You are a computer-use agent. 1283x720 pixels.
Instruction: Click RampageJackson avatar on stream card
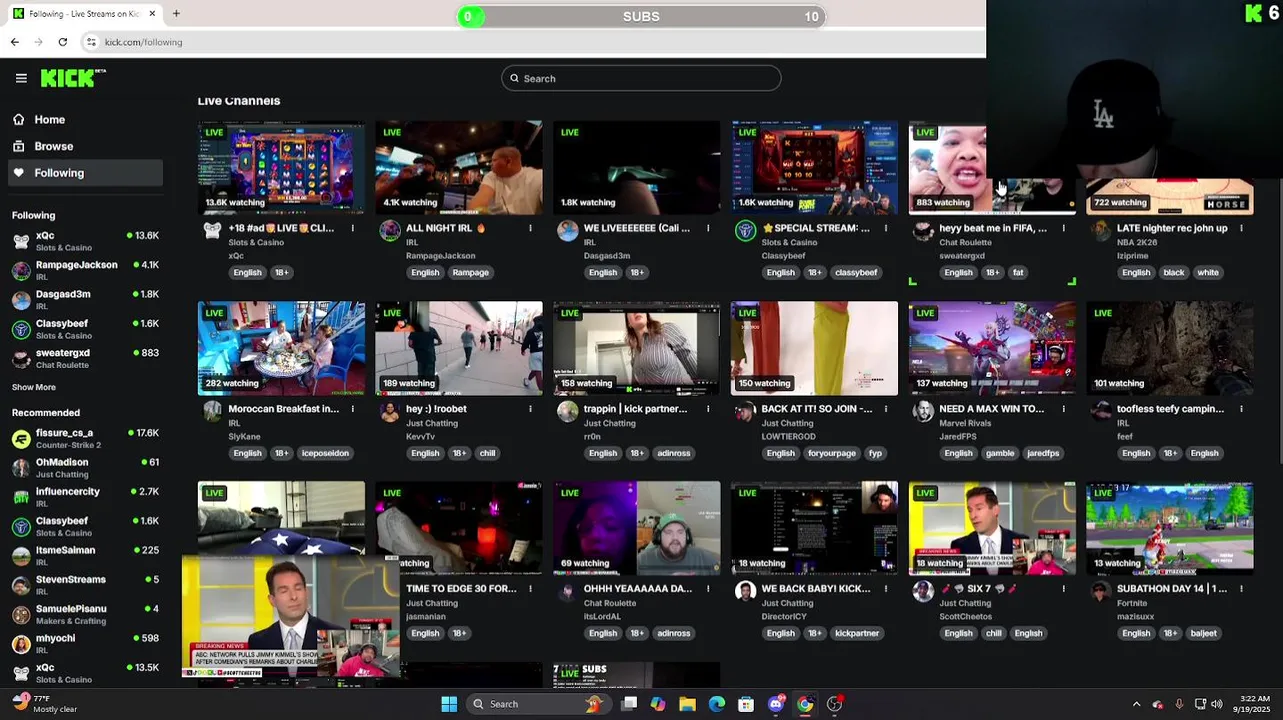390,231
